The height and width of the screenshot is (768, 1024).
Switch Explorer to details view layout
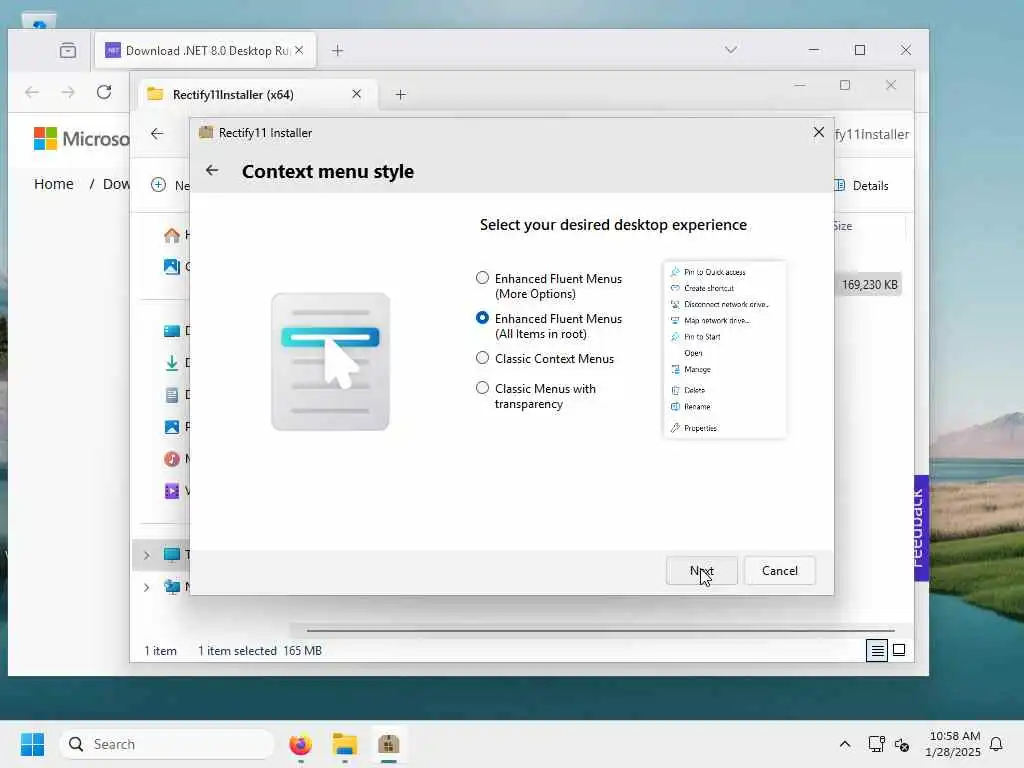[877, 650]
